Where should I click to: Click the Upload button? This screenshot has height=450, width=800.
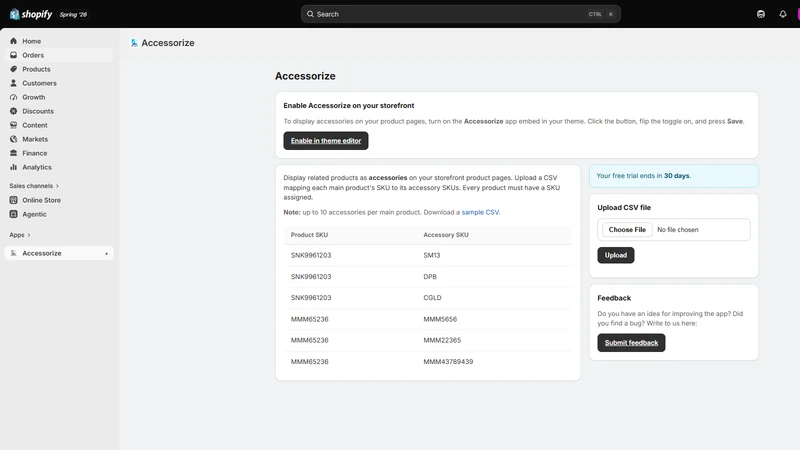tap(616, 255)
